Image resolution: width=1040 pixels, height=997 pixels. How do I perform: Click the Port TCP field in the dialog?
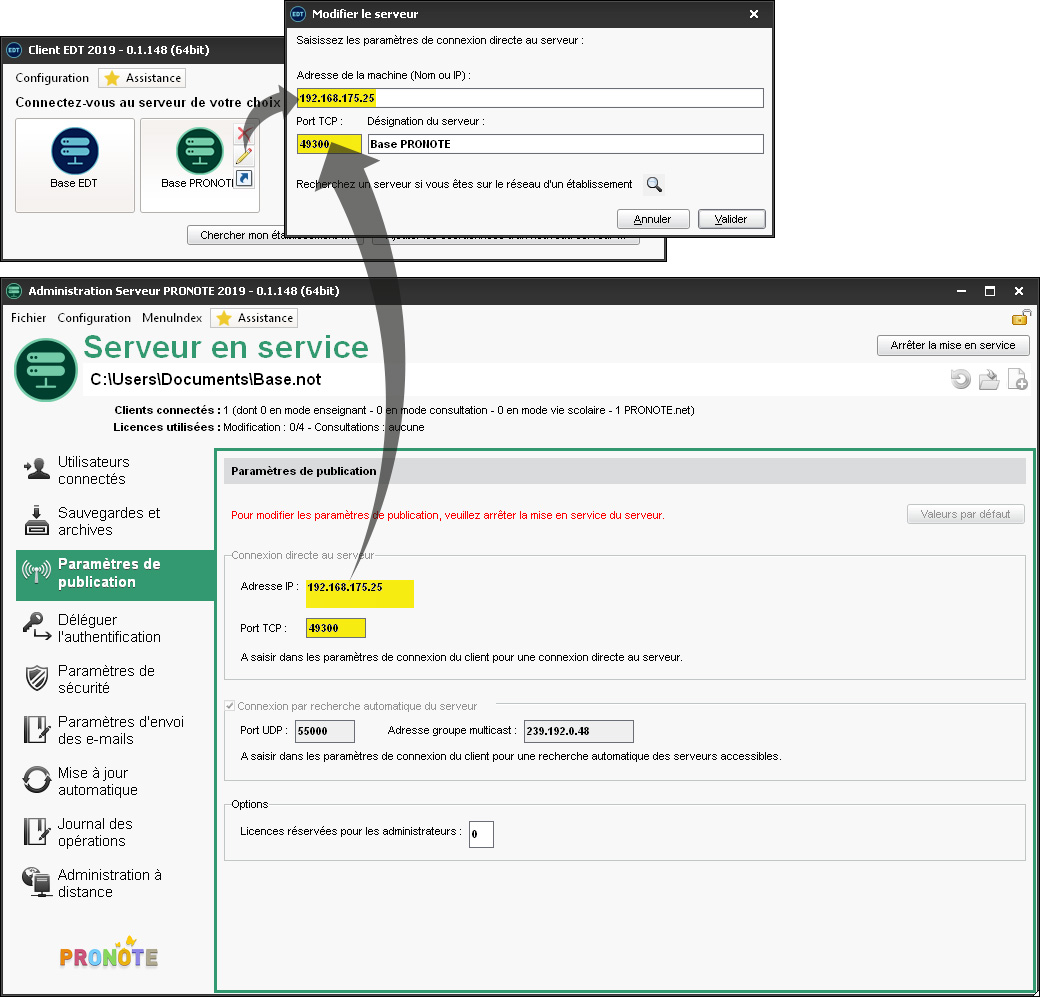(329, 144)
